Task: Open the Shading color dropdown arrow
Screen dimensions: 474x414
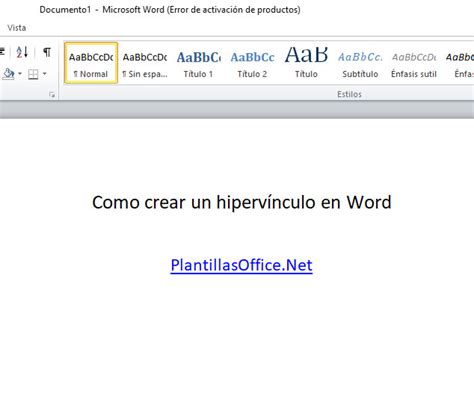Action: (20, 74)
